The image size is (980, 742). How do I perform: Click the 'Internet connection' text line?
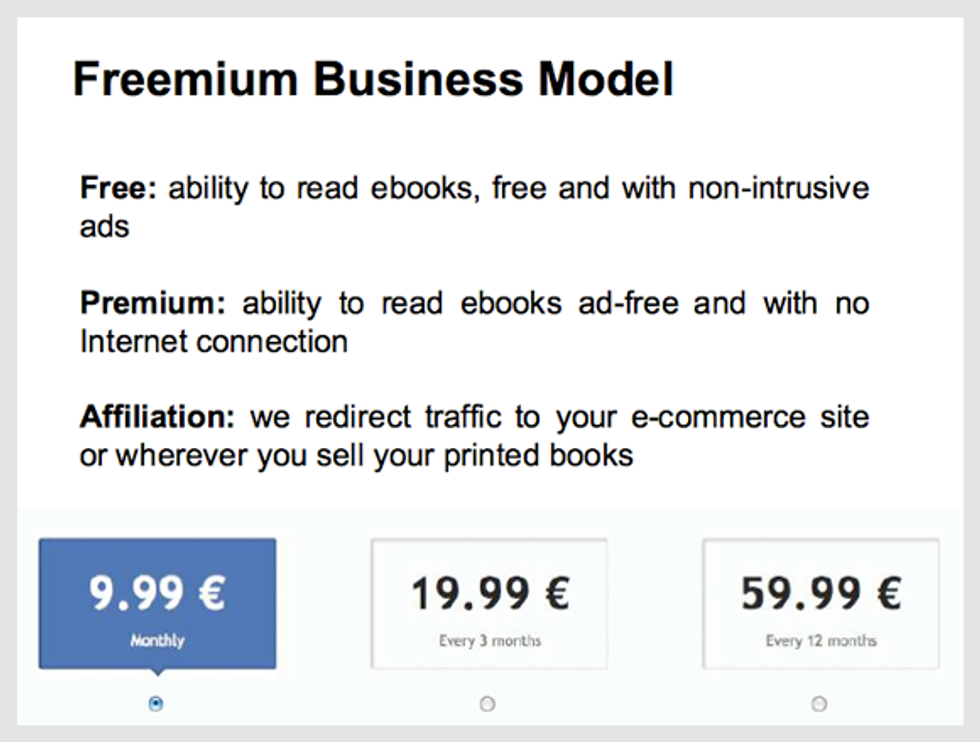pyautogui.click(x=214, y=341)
